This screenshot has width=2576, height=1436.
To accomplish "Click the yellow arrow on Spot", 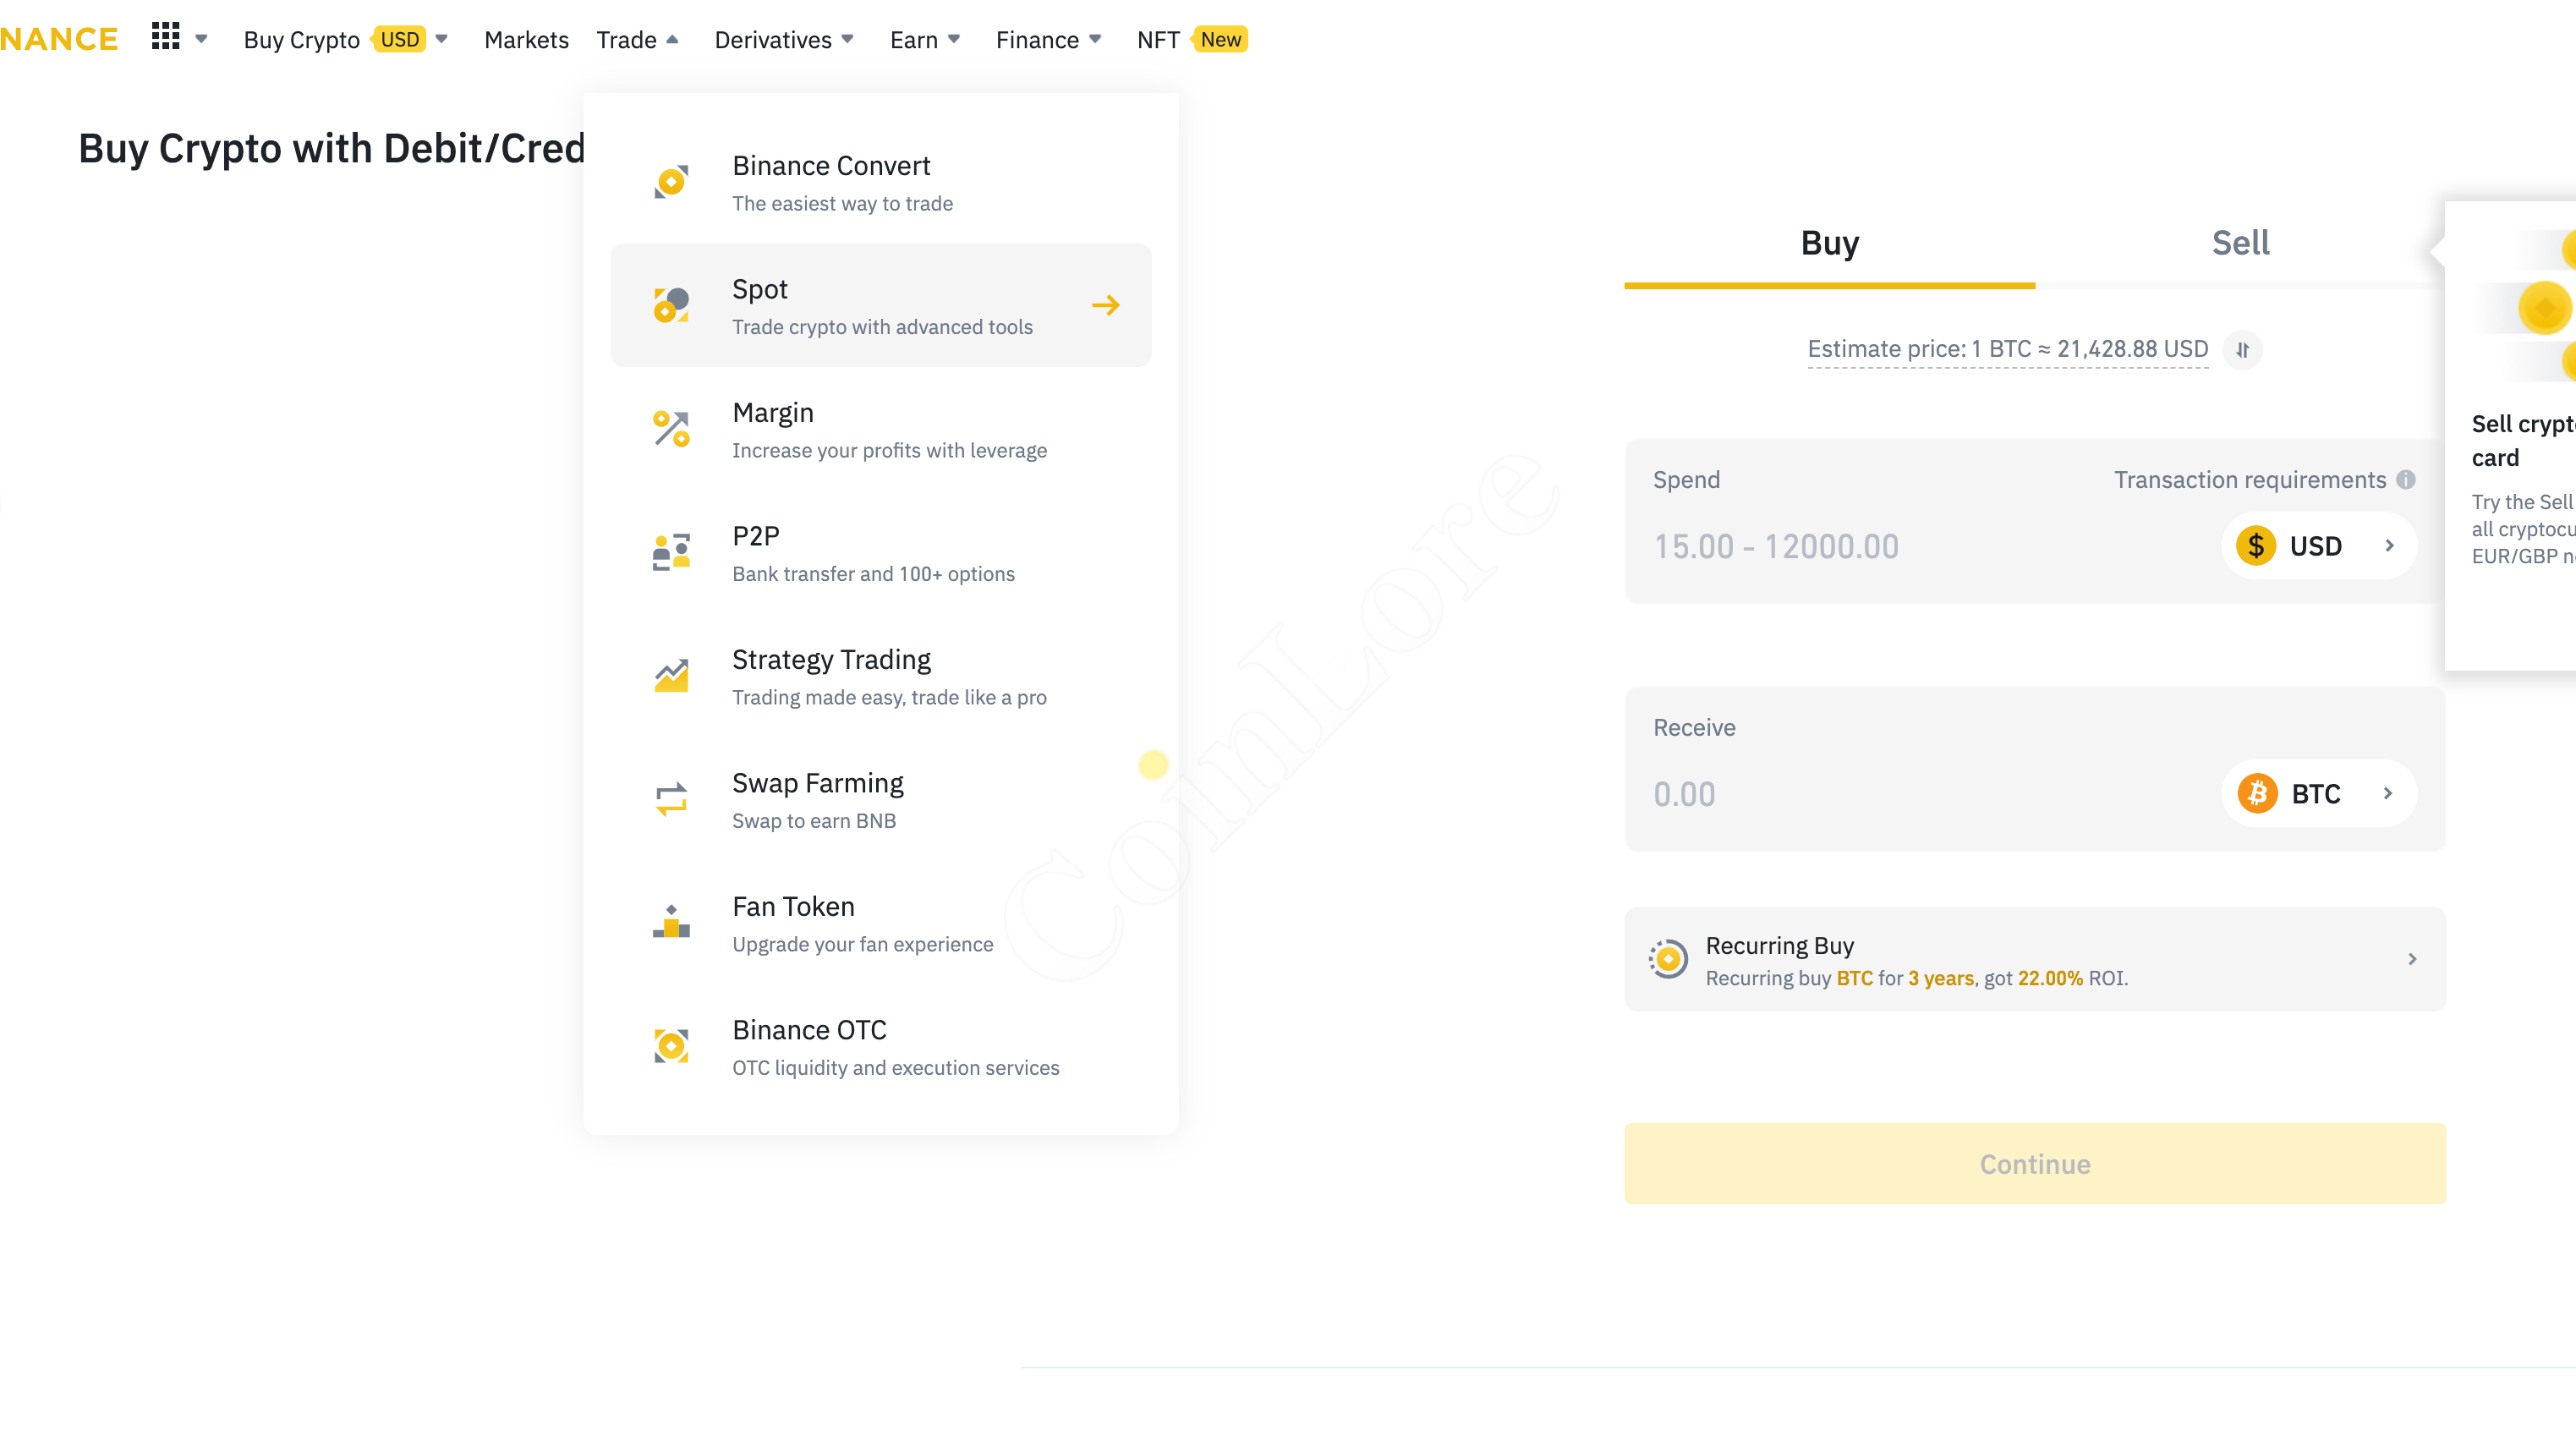I will coord(1105,305).
